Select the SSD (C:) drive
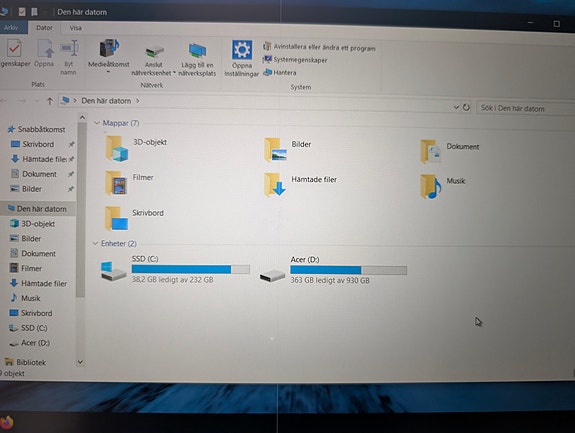The height and width of the screenshot is (433, 575). click(x=175, y=269)
